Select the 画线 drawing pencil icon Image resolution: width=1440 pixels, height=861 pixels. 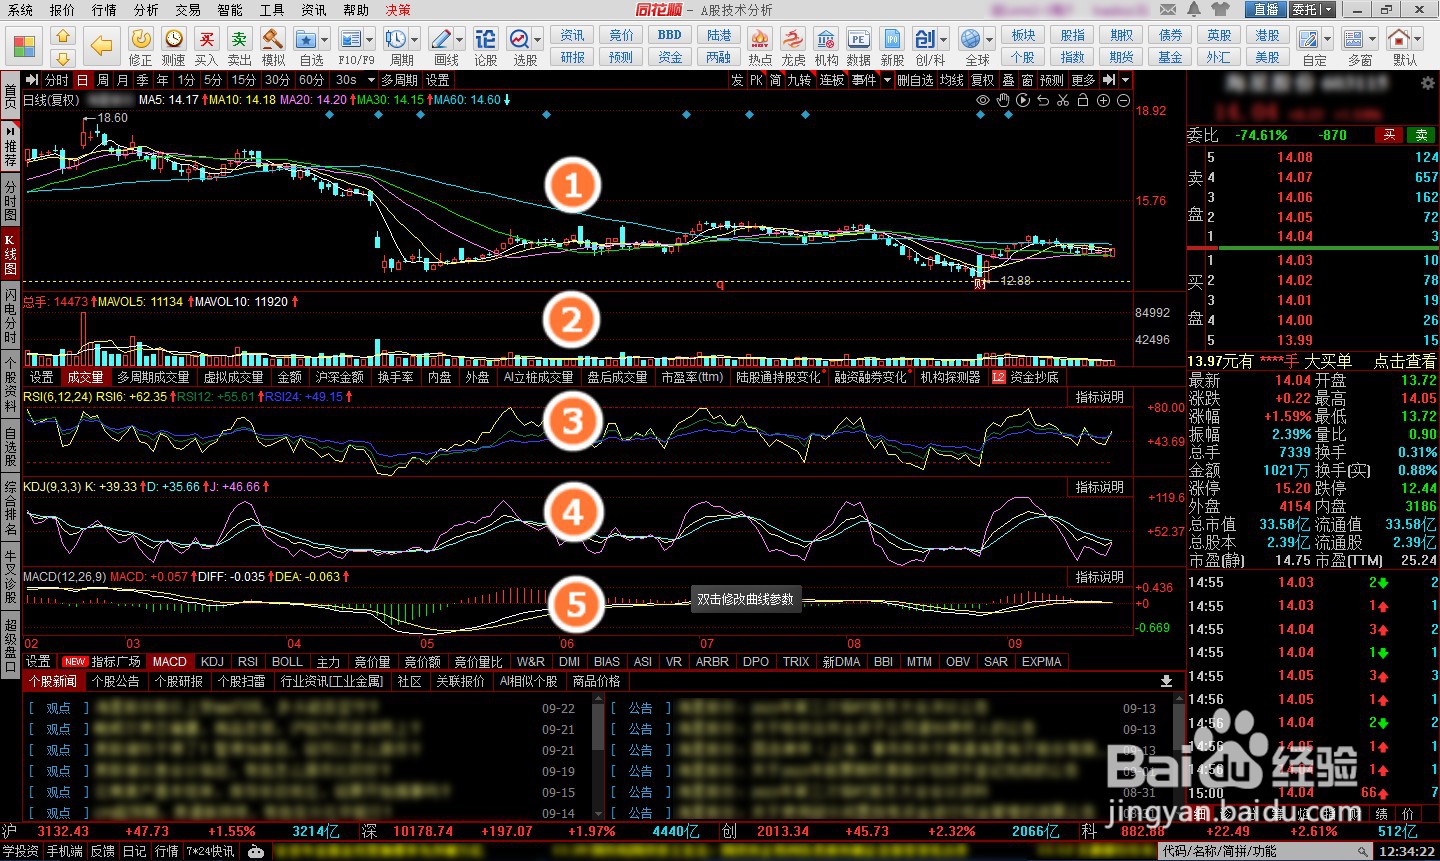[441, 39]
